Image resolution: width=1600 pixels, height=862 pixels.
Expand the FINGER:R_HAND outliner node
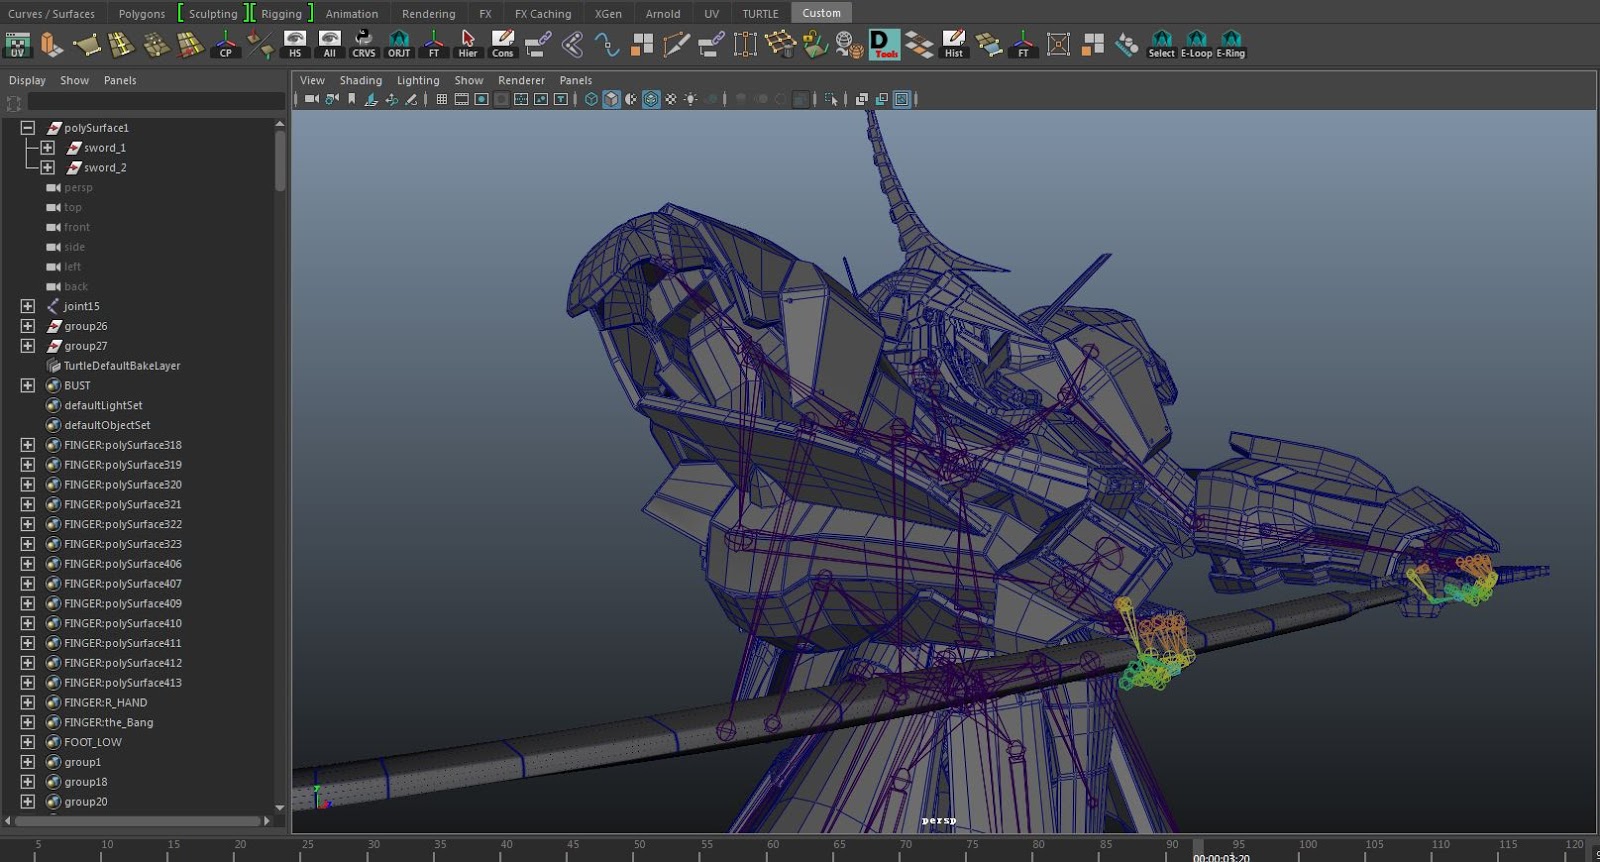click(x=28, y=702)
